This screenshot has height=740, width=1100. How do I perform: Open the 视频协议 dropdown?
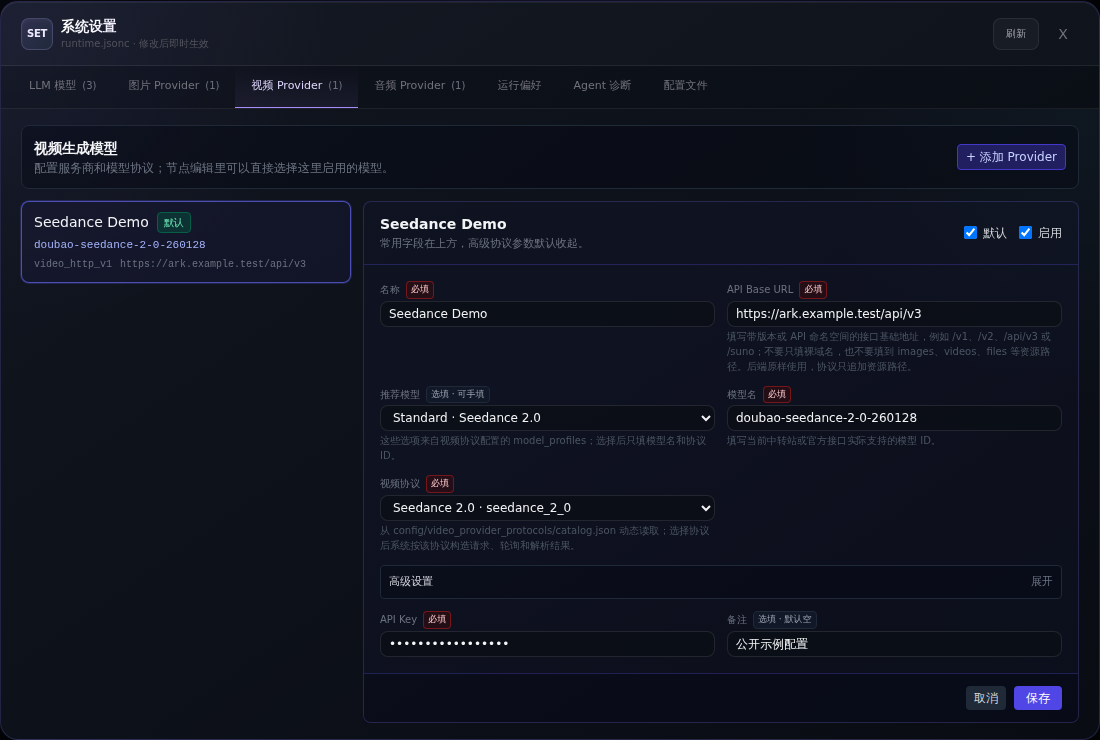point(547,508)
